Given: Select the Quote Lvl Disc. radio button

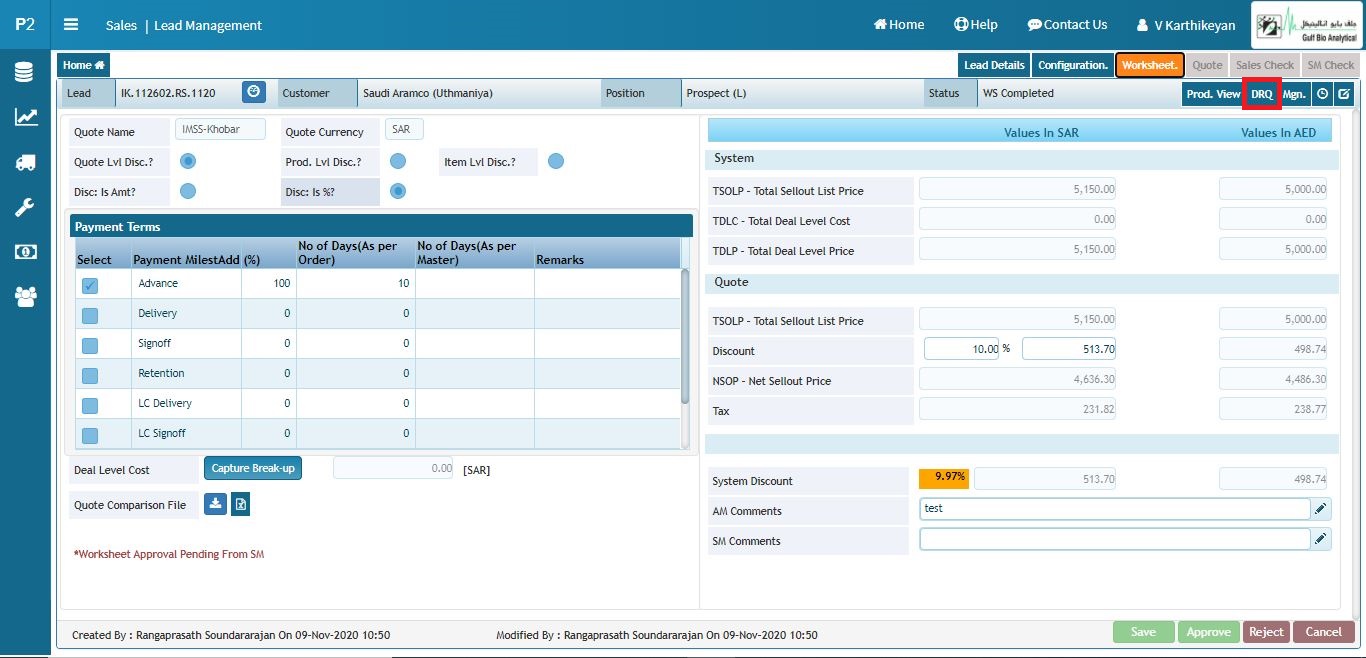Looking at the screenshot, I should [188, 161].
